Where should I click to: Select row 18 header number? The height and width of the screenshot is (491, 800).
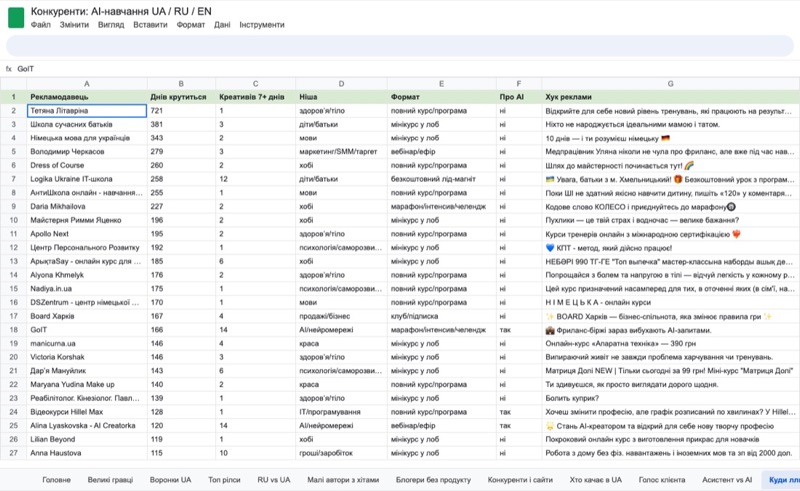point(14,330)
